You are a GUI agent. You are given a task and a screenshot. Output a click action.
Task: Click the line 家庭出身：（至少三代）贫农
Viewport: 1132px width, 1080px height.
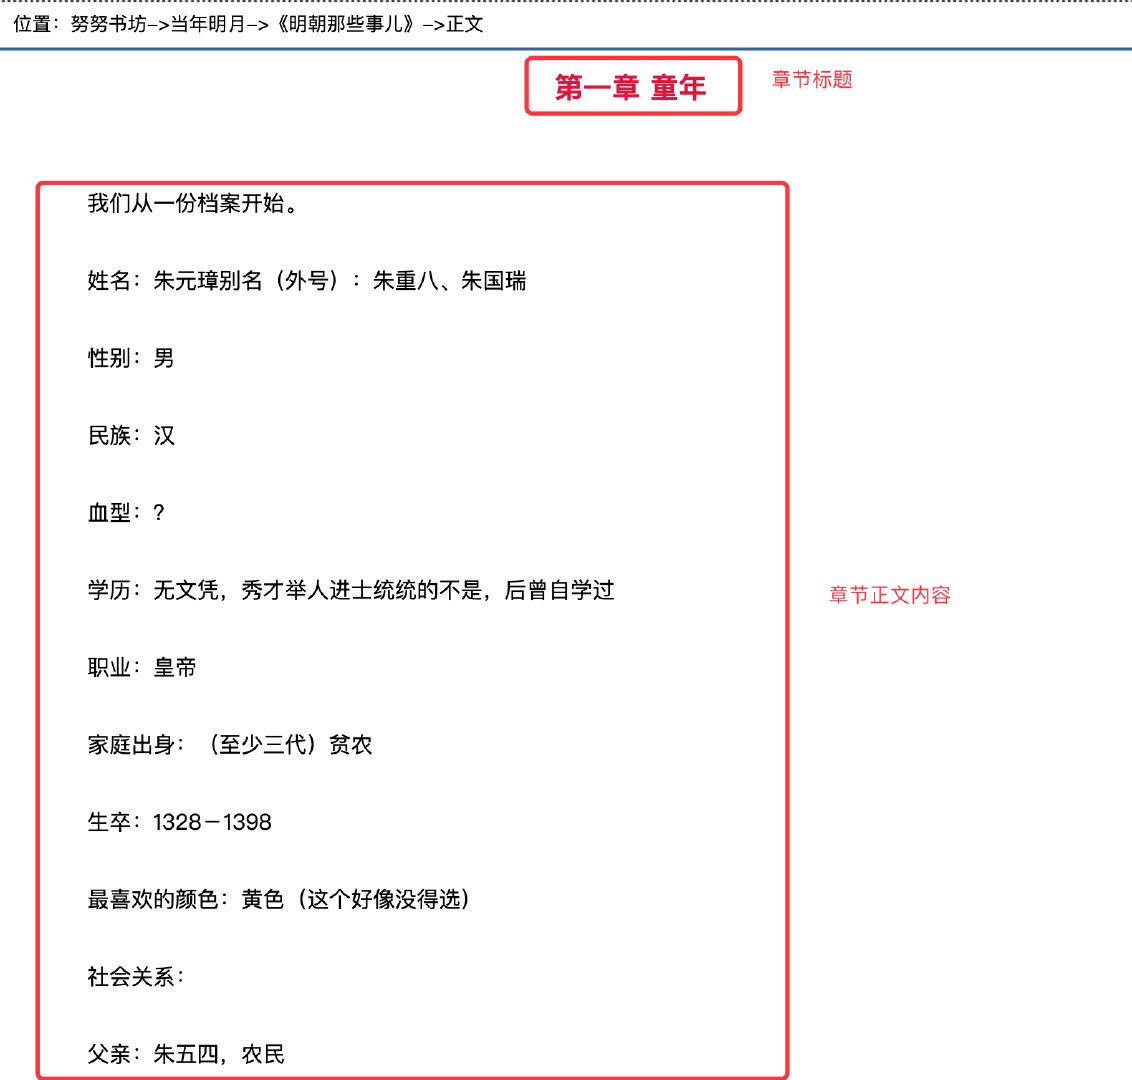tap(230, 745)
